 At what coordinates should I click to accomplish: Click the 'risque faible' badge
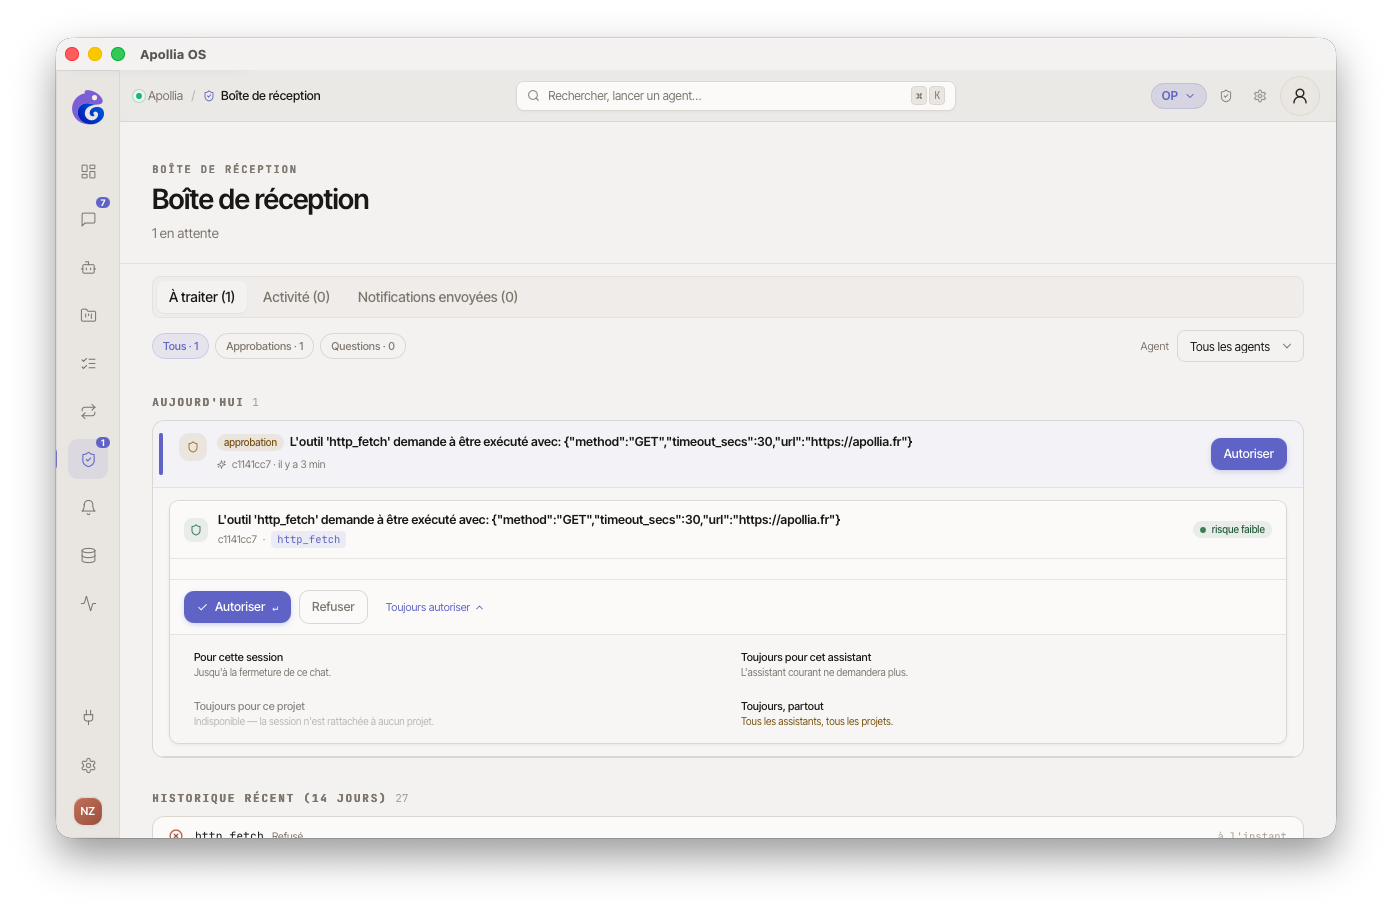1232,529
